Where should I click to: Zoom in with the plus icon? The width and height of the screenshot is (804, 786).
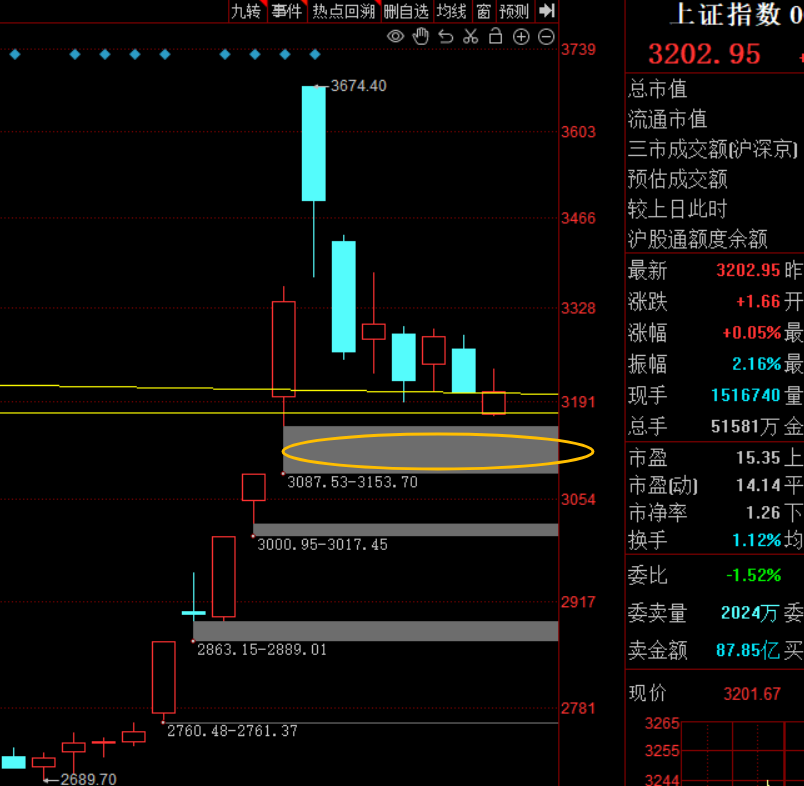click(521, 37)
